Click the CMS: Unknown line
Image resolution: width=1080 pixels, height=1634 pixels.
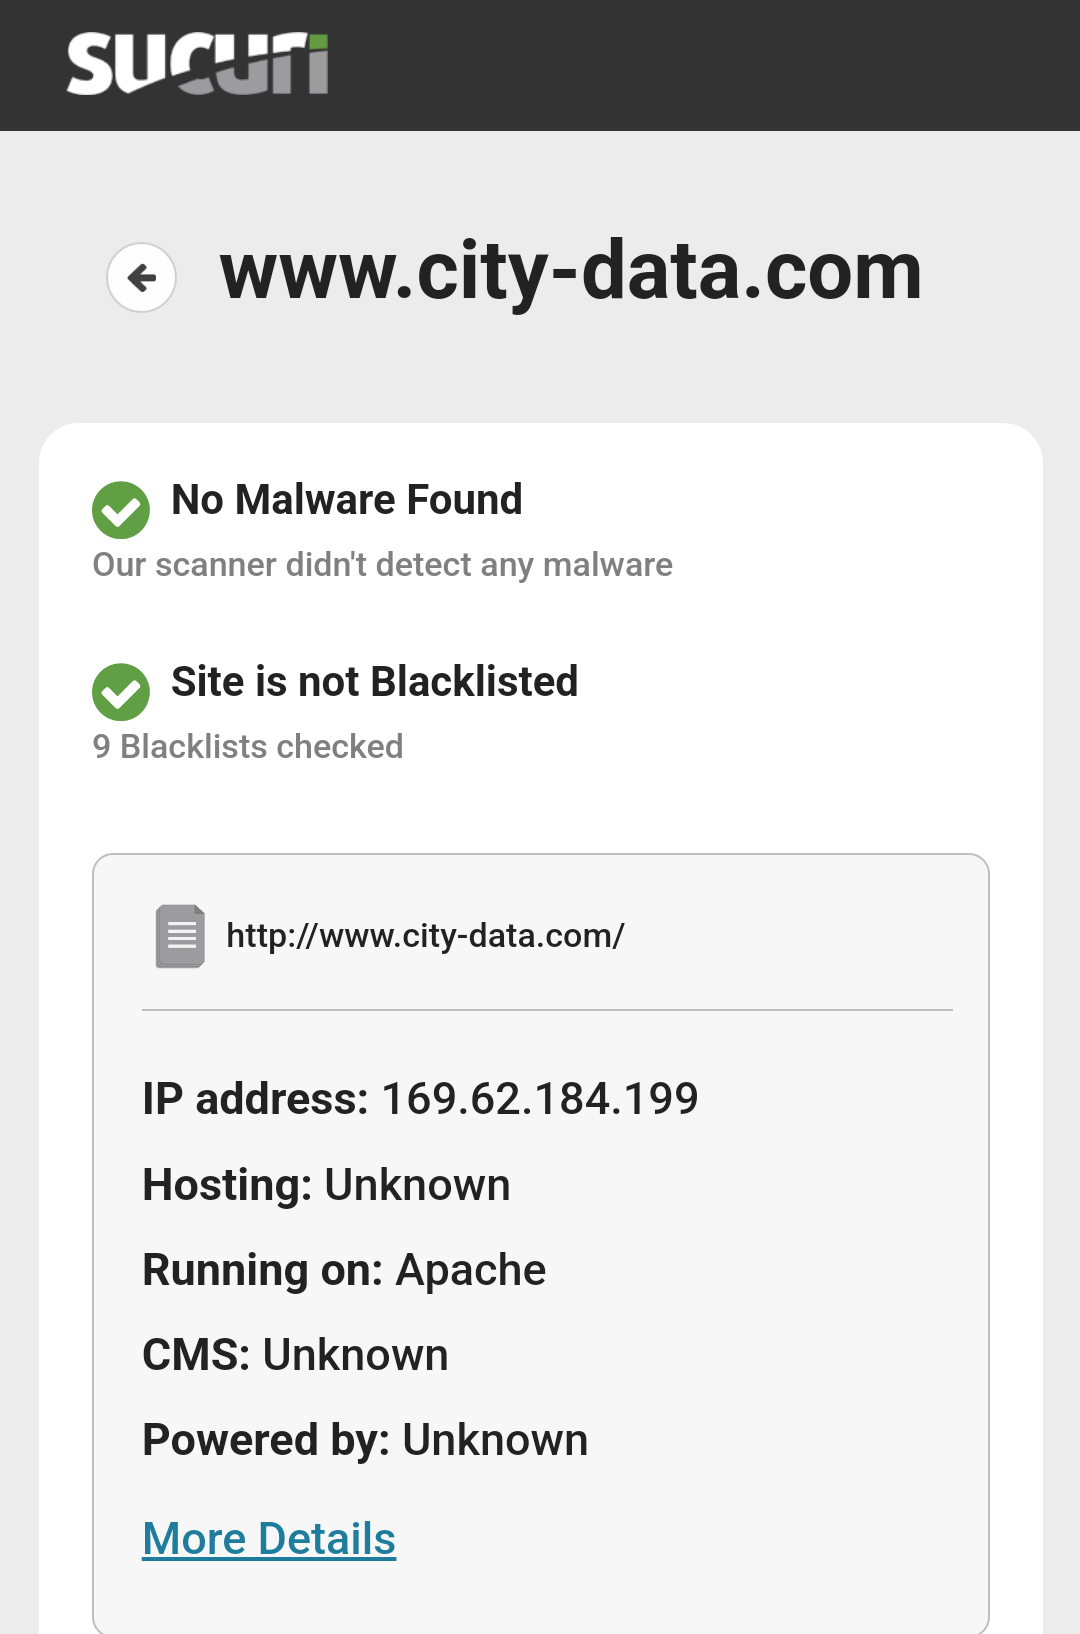tap(295, 1355)
